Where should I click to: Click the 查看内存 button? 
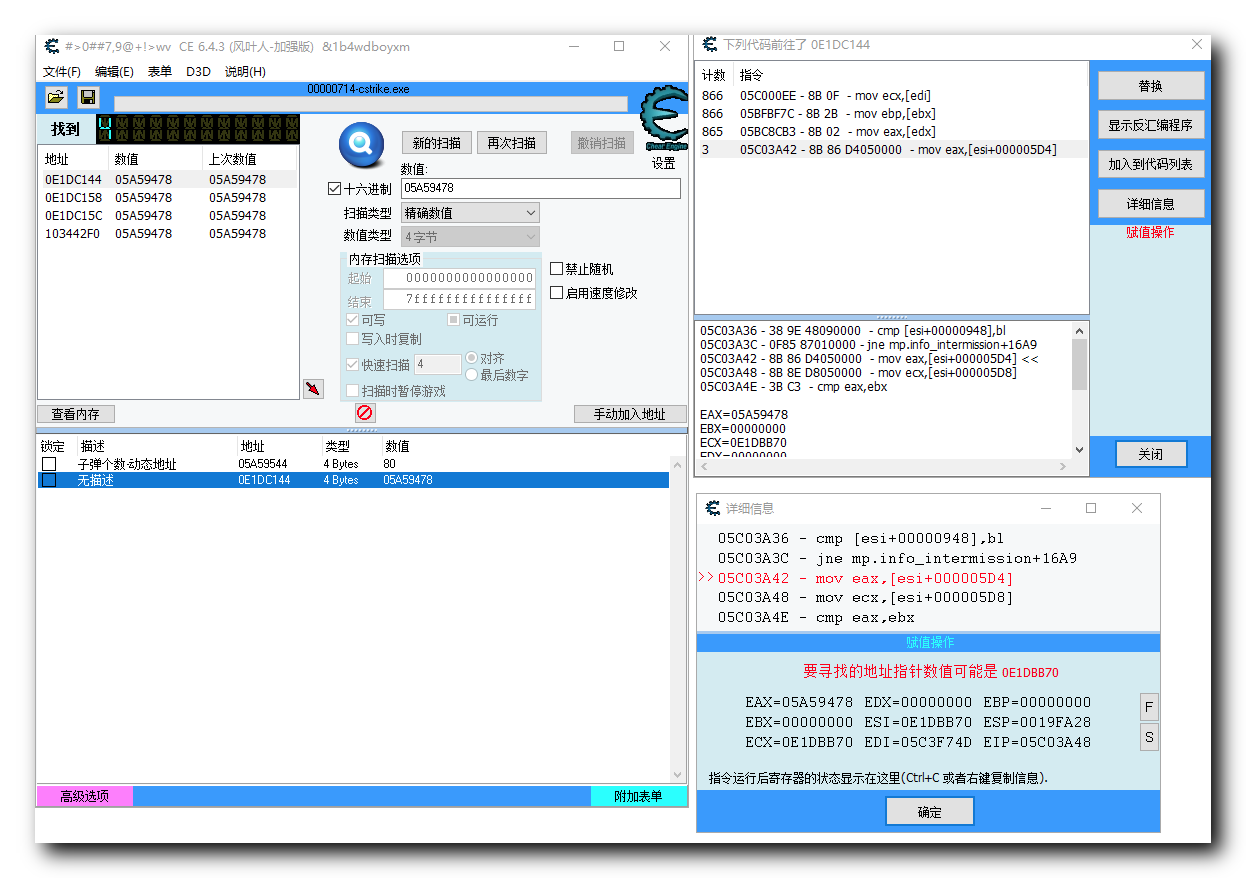pos(76,414)
